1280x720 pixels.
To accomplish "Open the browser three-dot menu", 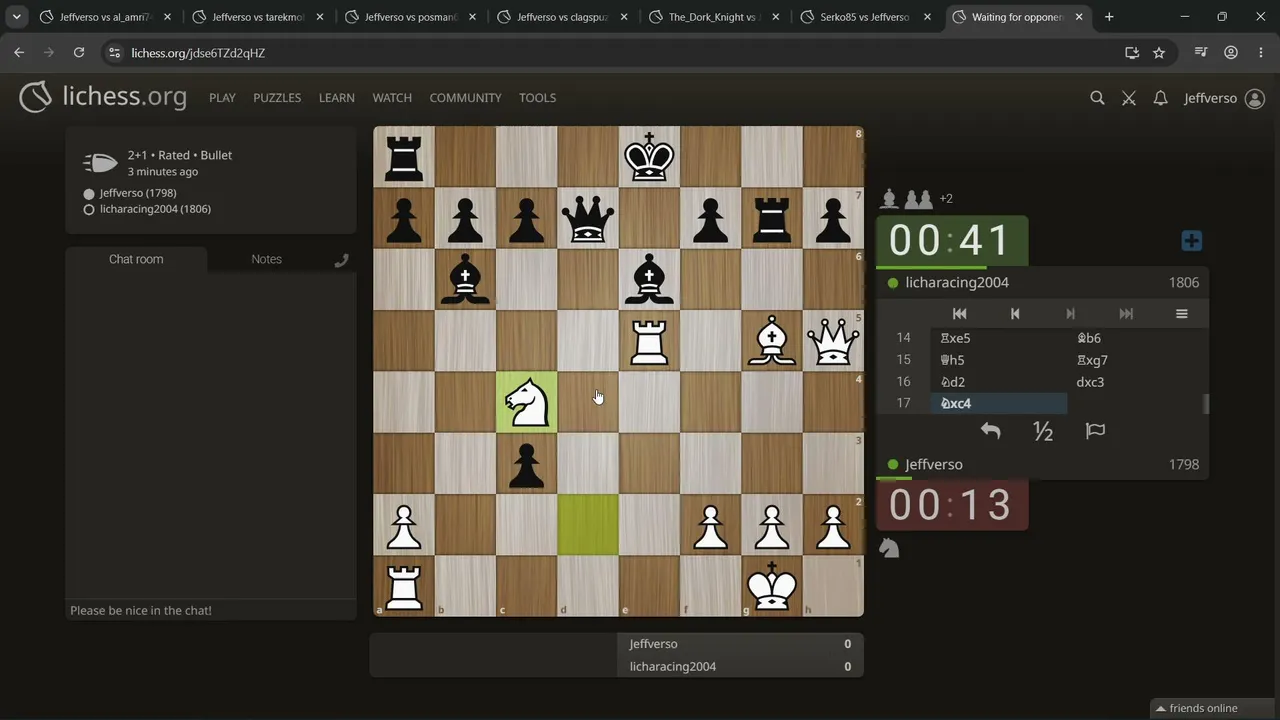I will coord(1260,53).
